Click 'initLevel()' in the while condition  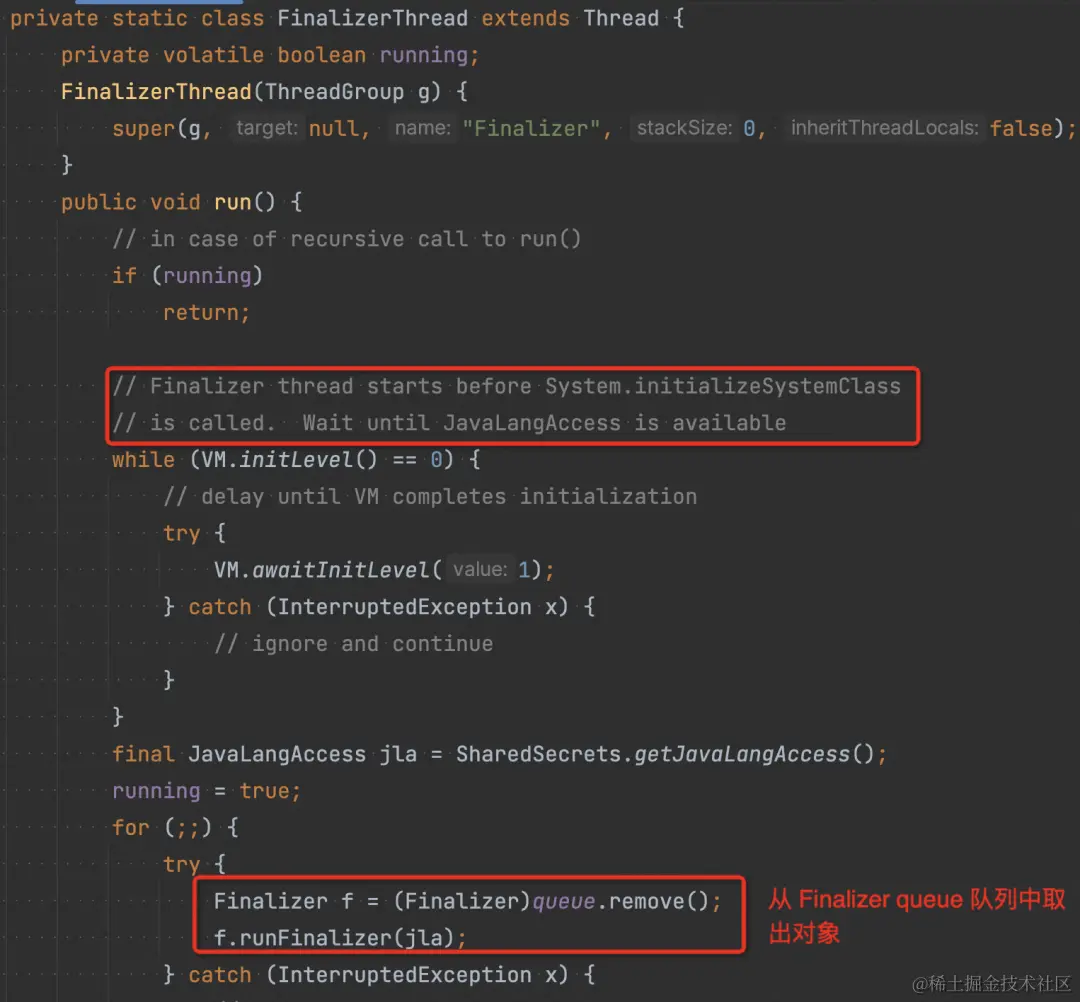(x=308, y=460)
